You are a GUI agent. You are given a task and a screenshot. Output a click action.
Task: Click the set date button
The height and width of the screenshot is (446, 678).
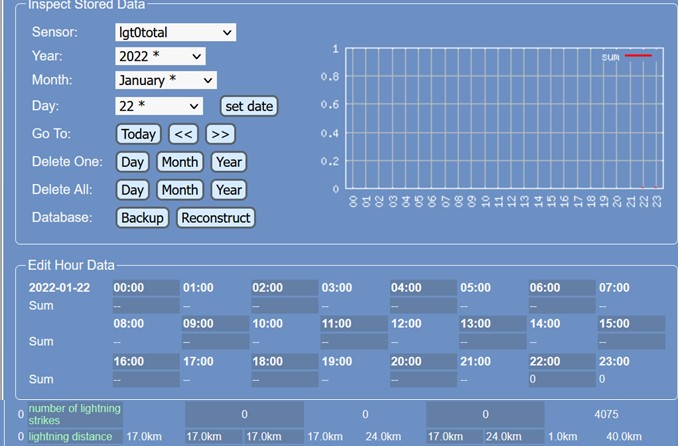pyautogui.click(x=249, y=106)
